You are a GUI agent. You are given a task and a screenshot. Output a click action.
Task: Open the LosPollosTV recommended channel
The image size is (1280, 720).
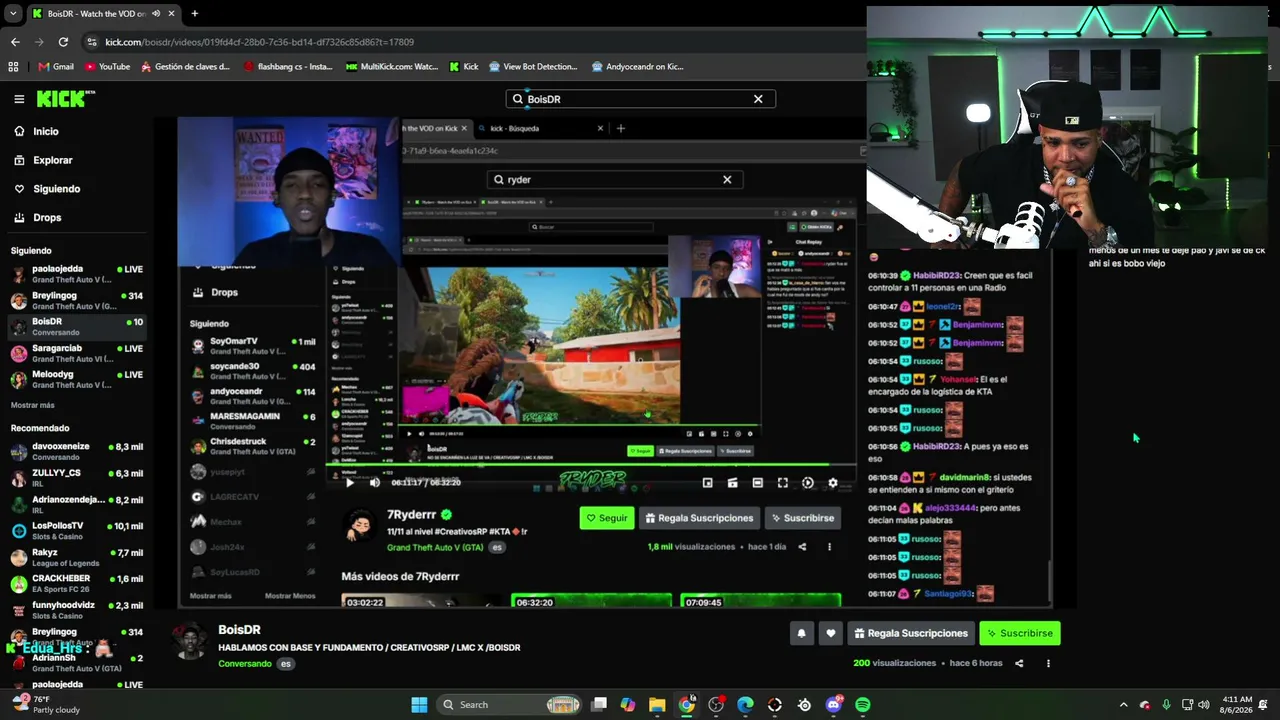click(76, 530)
